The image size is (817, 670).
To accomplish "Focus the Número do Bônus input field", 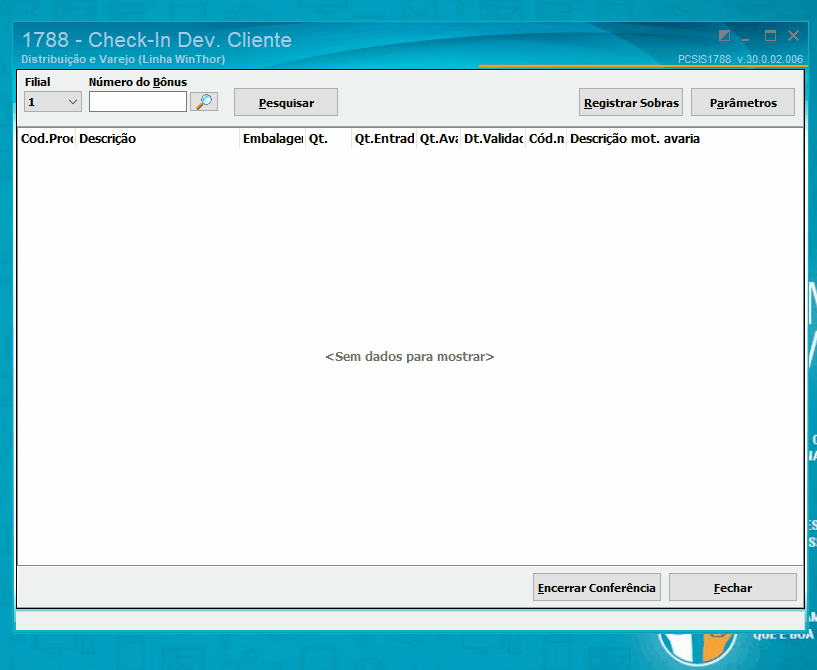I will [138, 102].
